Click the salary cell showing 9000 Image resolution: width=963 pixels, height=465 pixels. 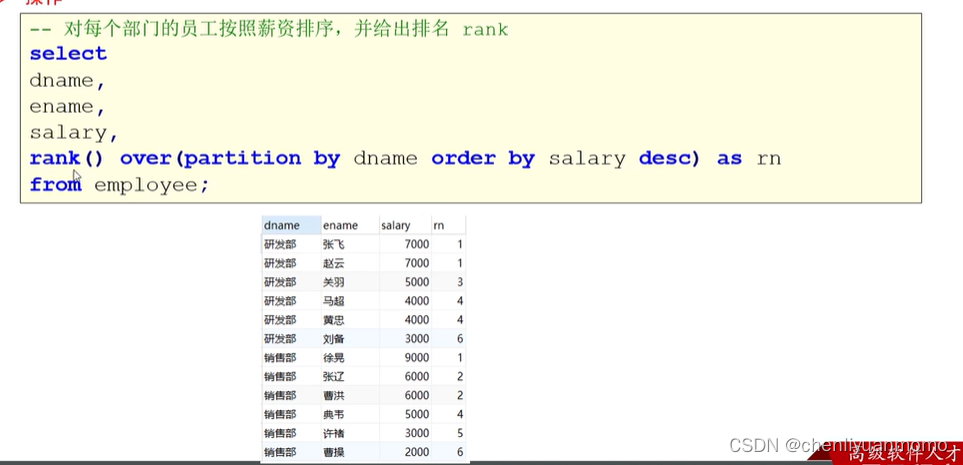point(405,358)
